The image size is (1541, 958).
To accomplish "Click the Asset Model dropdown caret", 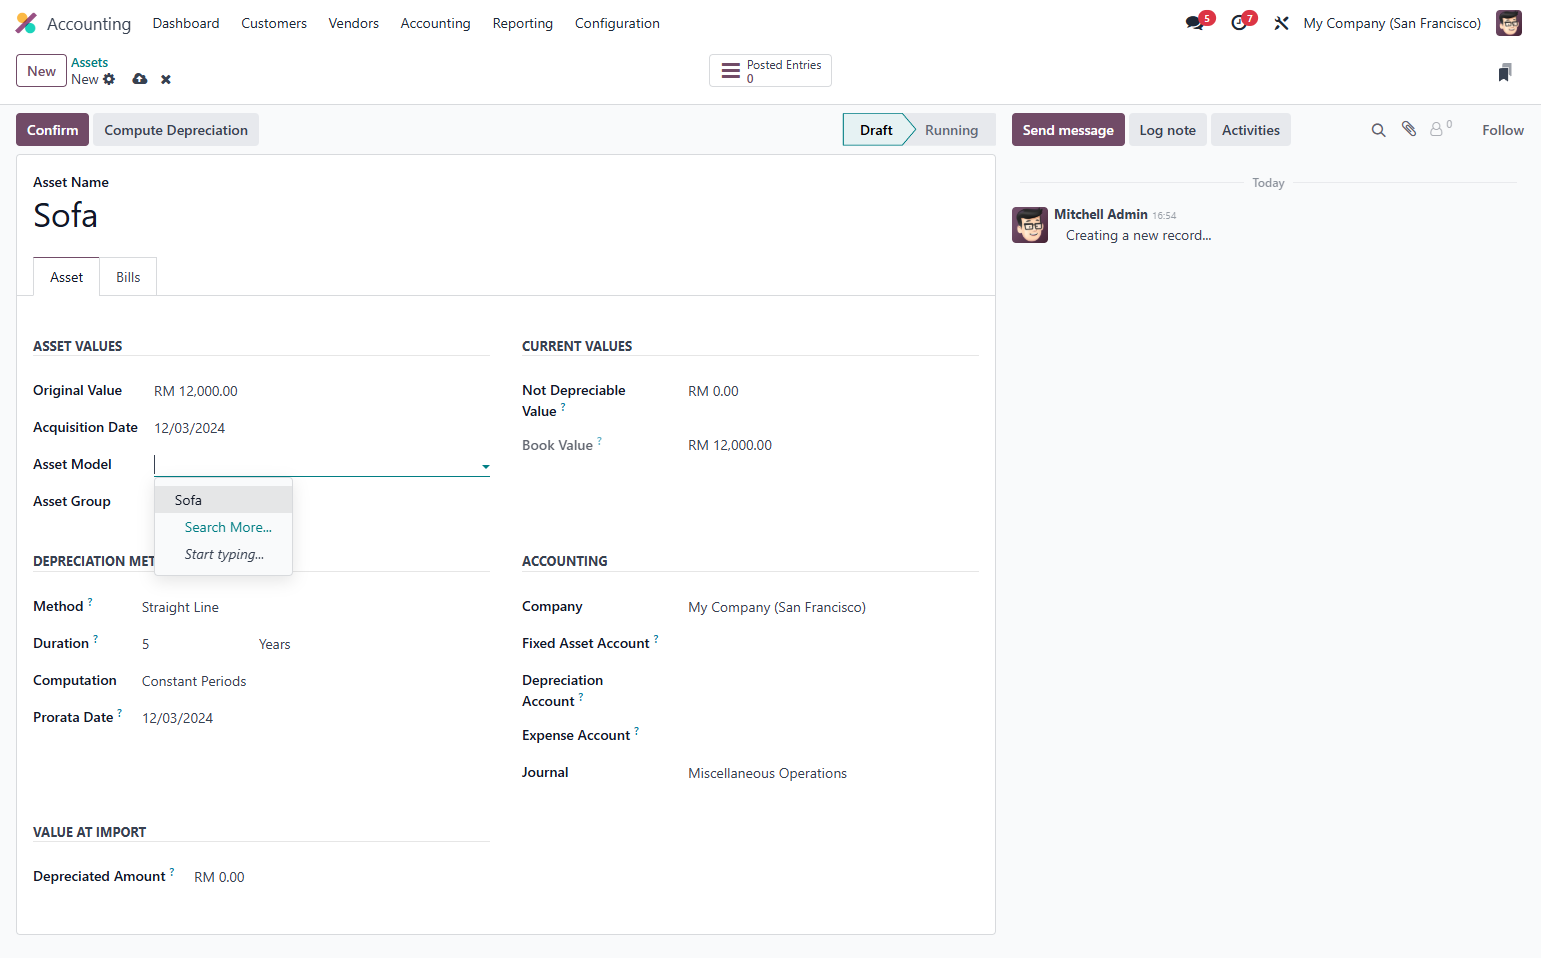I will coord(485,466).
